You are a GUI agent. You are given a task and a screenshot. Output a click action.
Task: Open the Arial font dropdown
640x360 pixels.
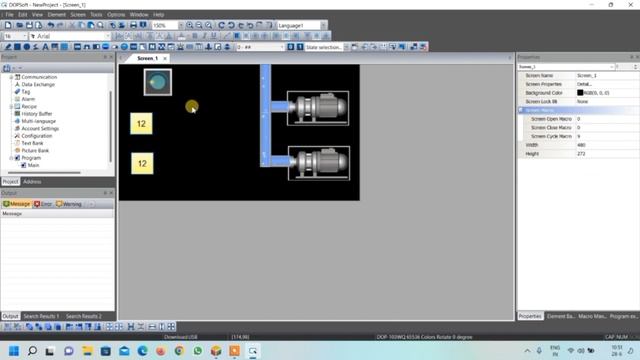[108, 36]
